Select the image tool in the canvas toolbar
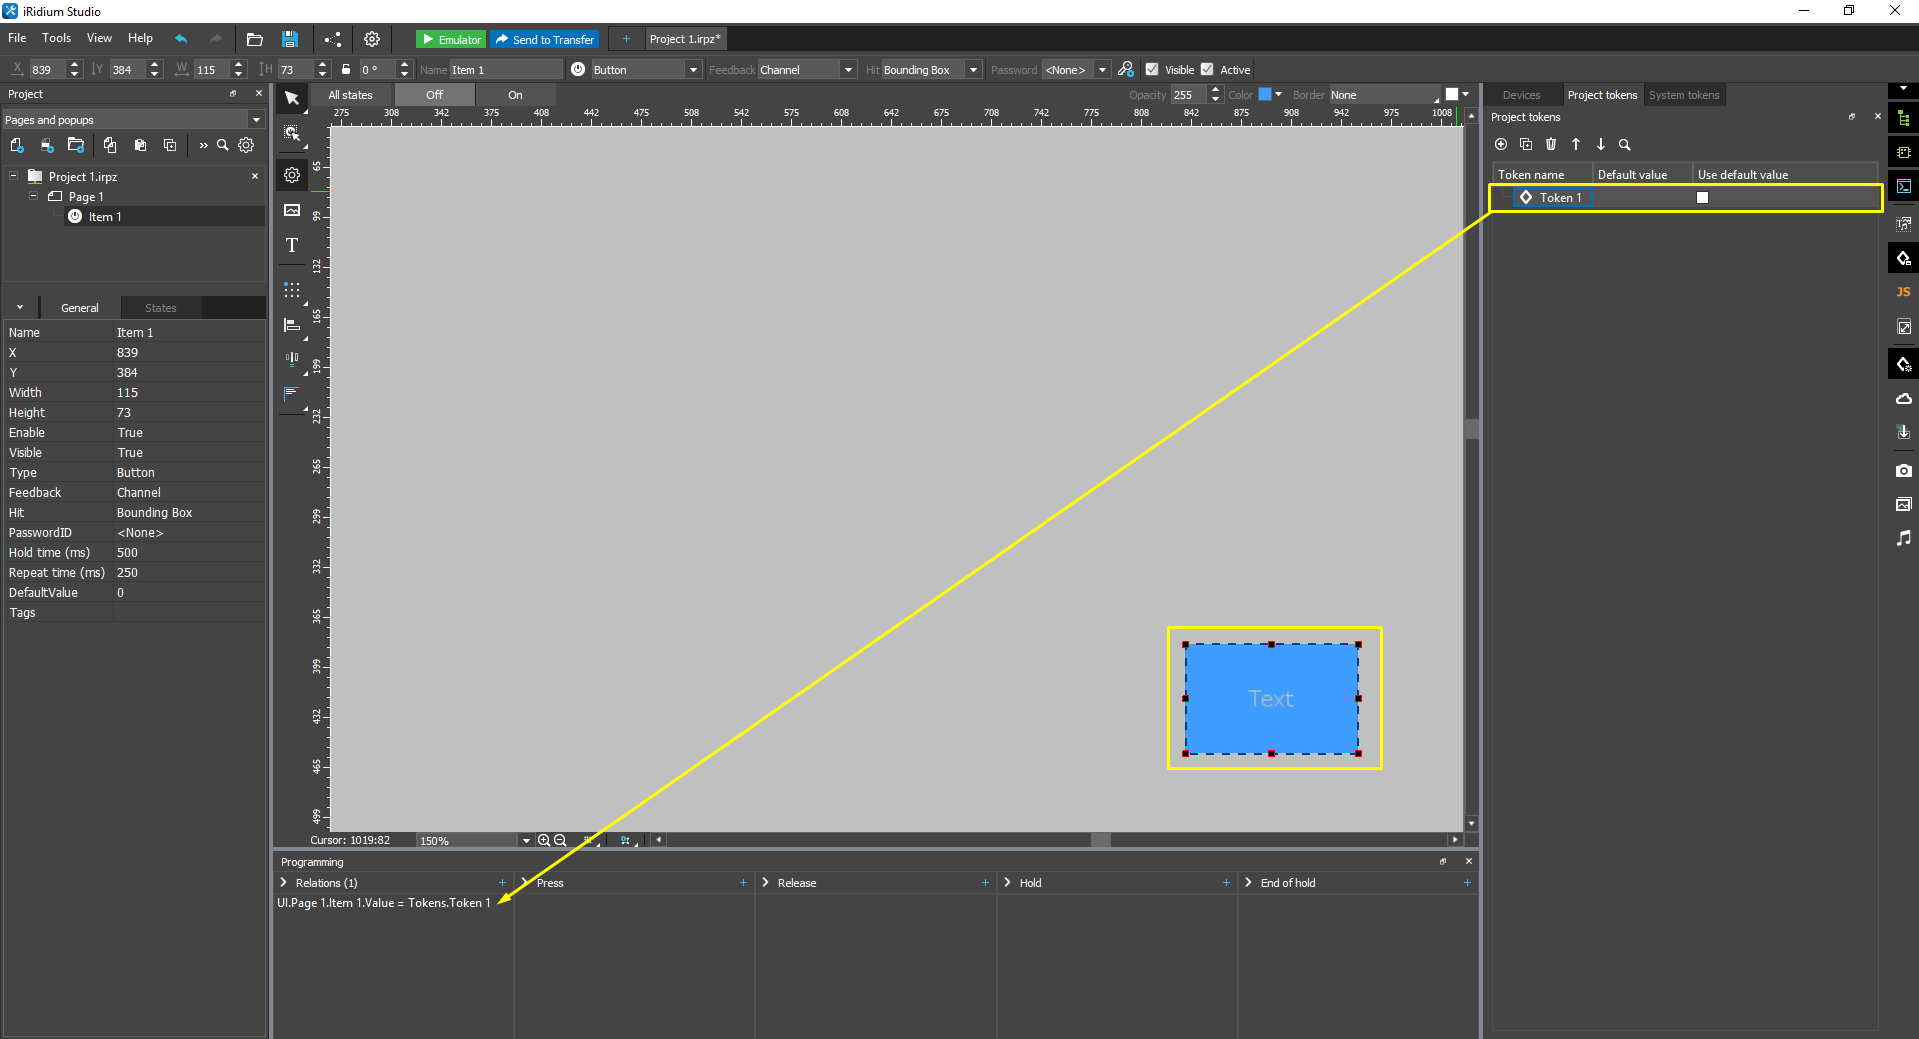The height and width of the screenshot is (1039, 1919). pyautogui.click(x=292, y=210)
